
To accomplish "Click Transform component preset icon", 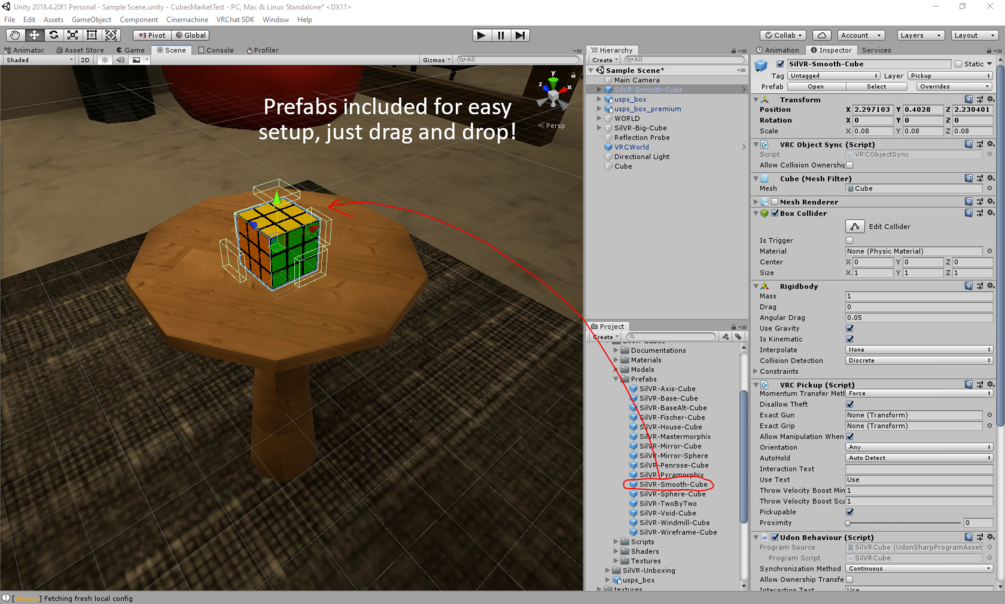I will (x=980, y=99).
